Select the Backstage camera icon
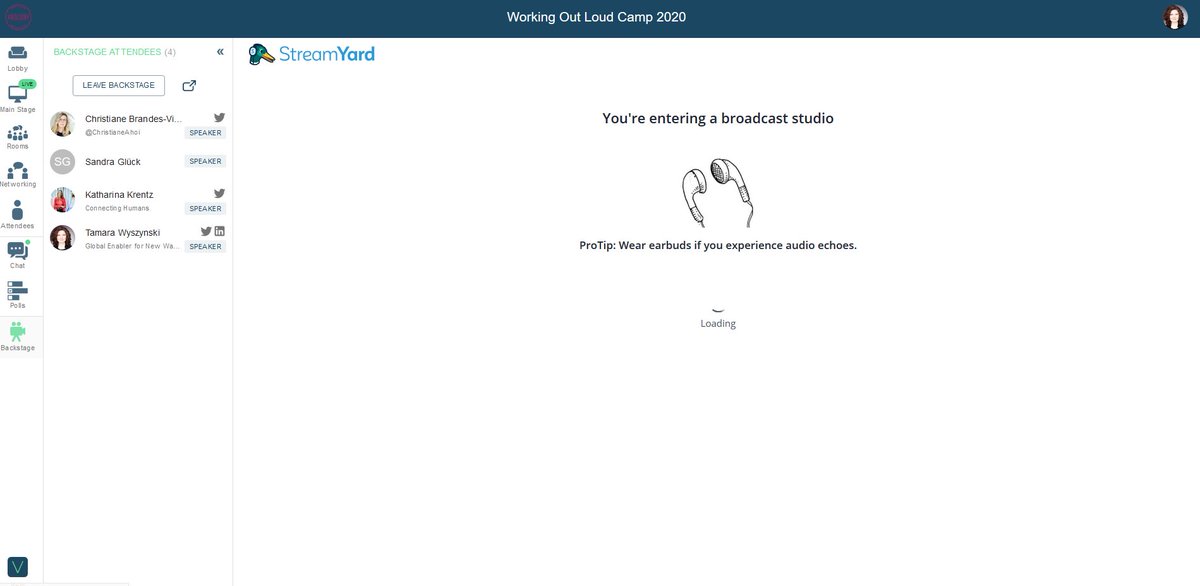 (x=18, y=332)
